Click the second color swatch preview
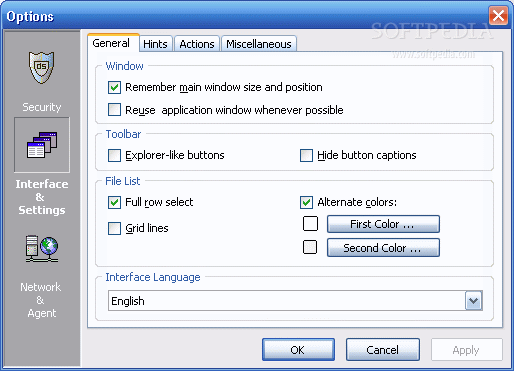 pyautogui.click(x=310, y=247)
